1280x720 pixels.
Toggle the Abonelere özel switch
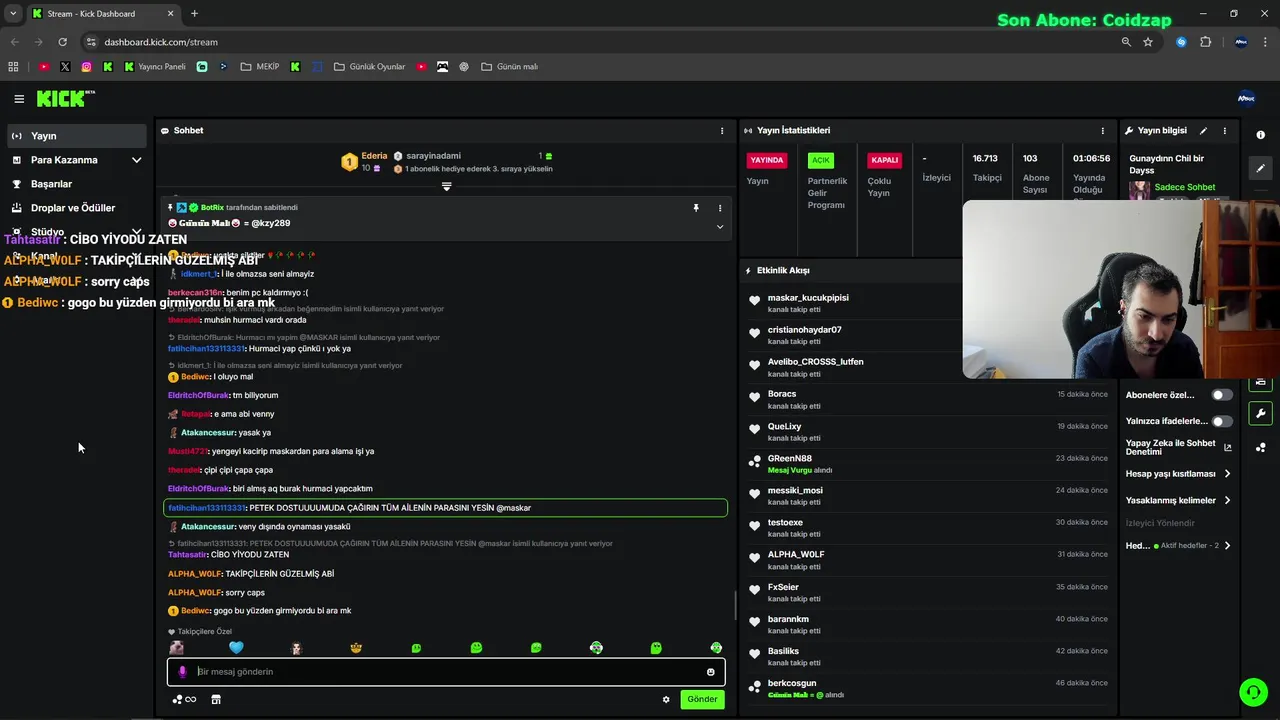tap(1222, 395)
